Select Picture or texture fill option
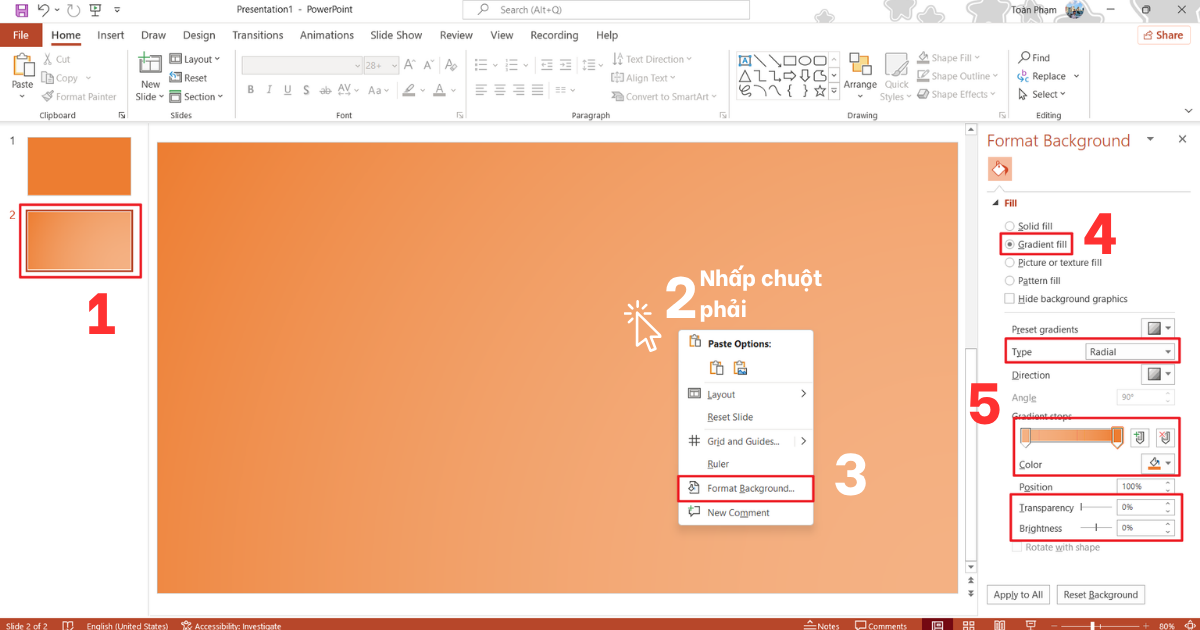Image resolution: width=1200 pixels, height=630 pixels. click(x=1009, y=263)
